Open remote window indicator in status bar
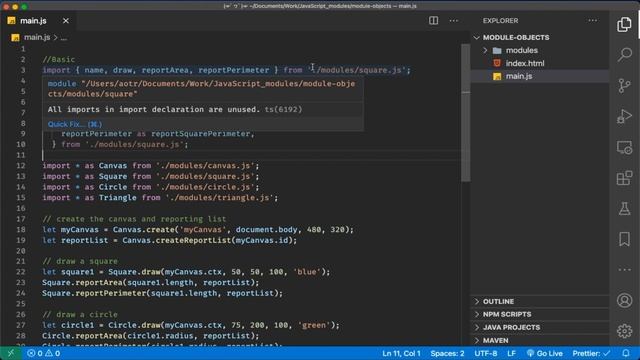The height and width of the screenshot is (360, 640). pos(11,353)
